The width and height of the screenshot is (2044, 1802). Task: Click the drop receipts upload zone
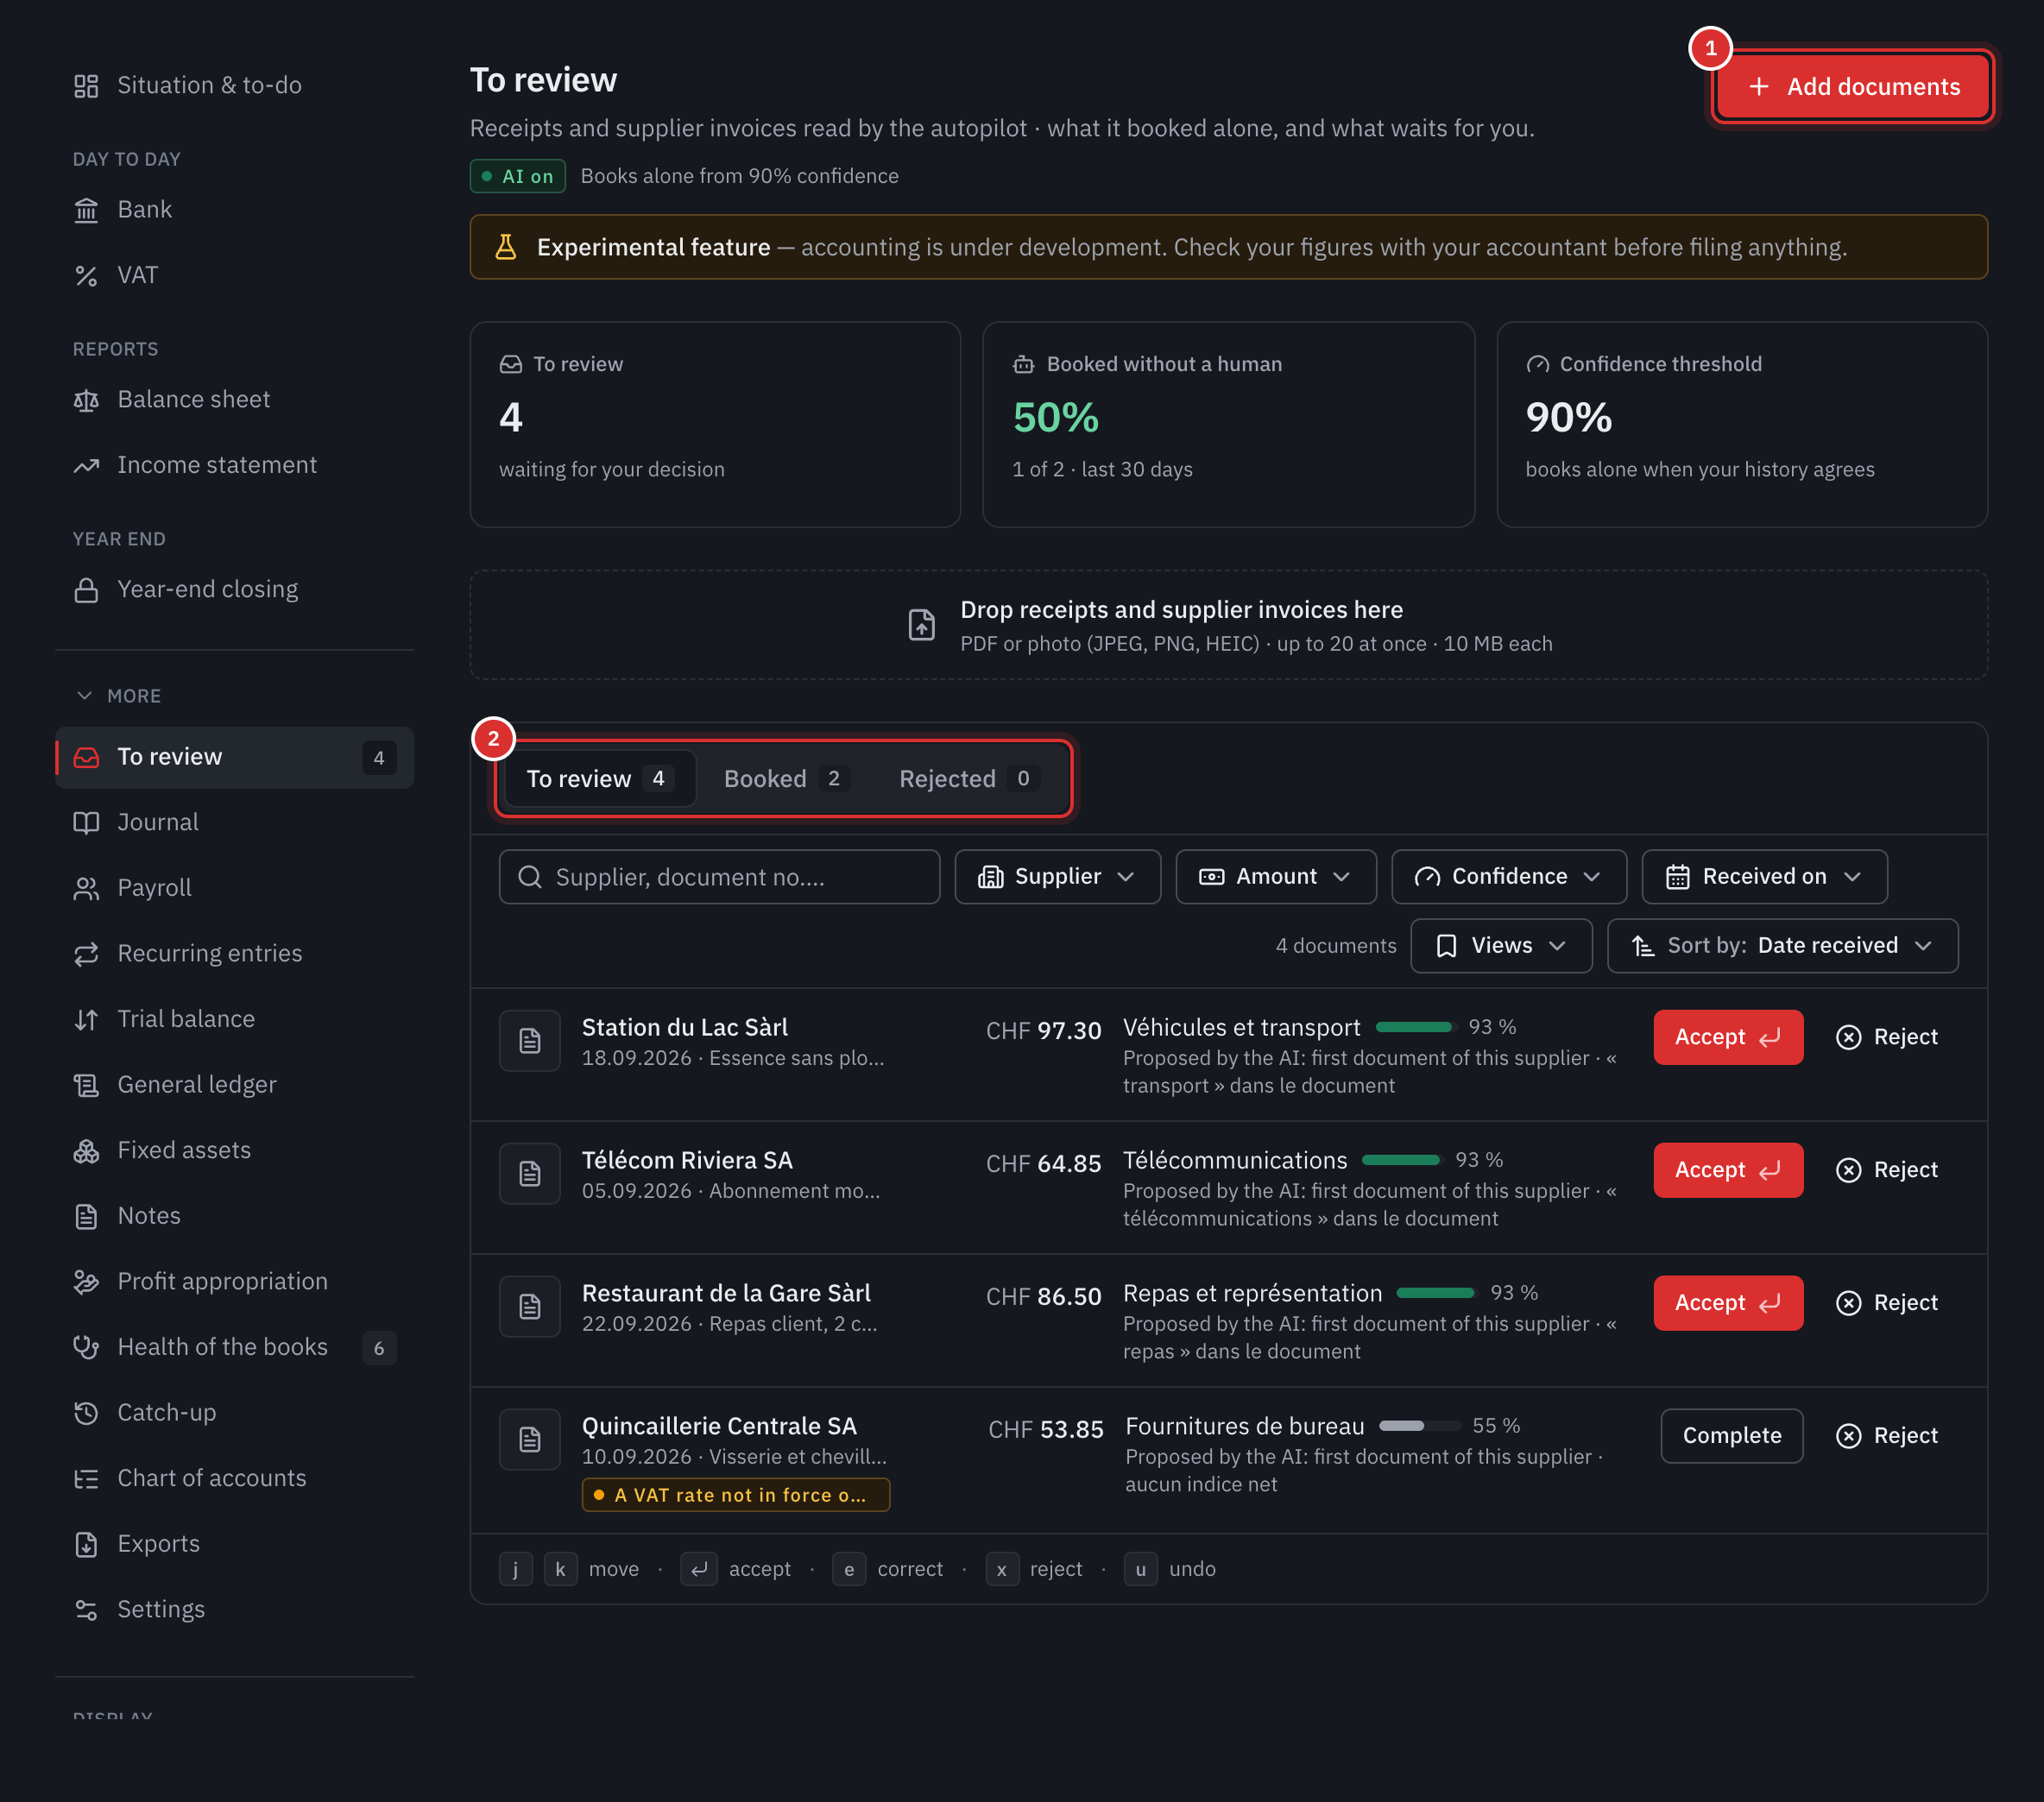pos(1228,626)
